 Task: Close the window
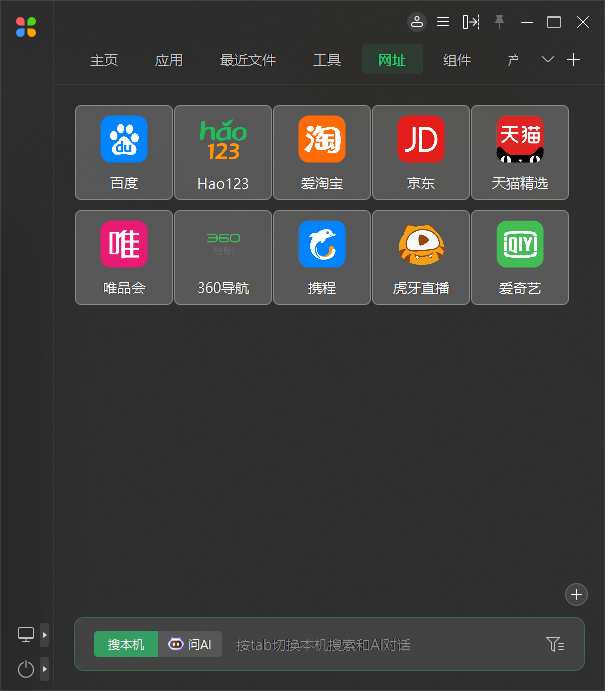coord(583,22)
